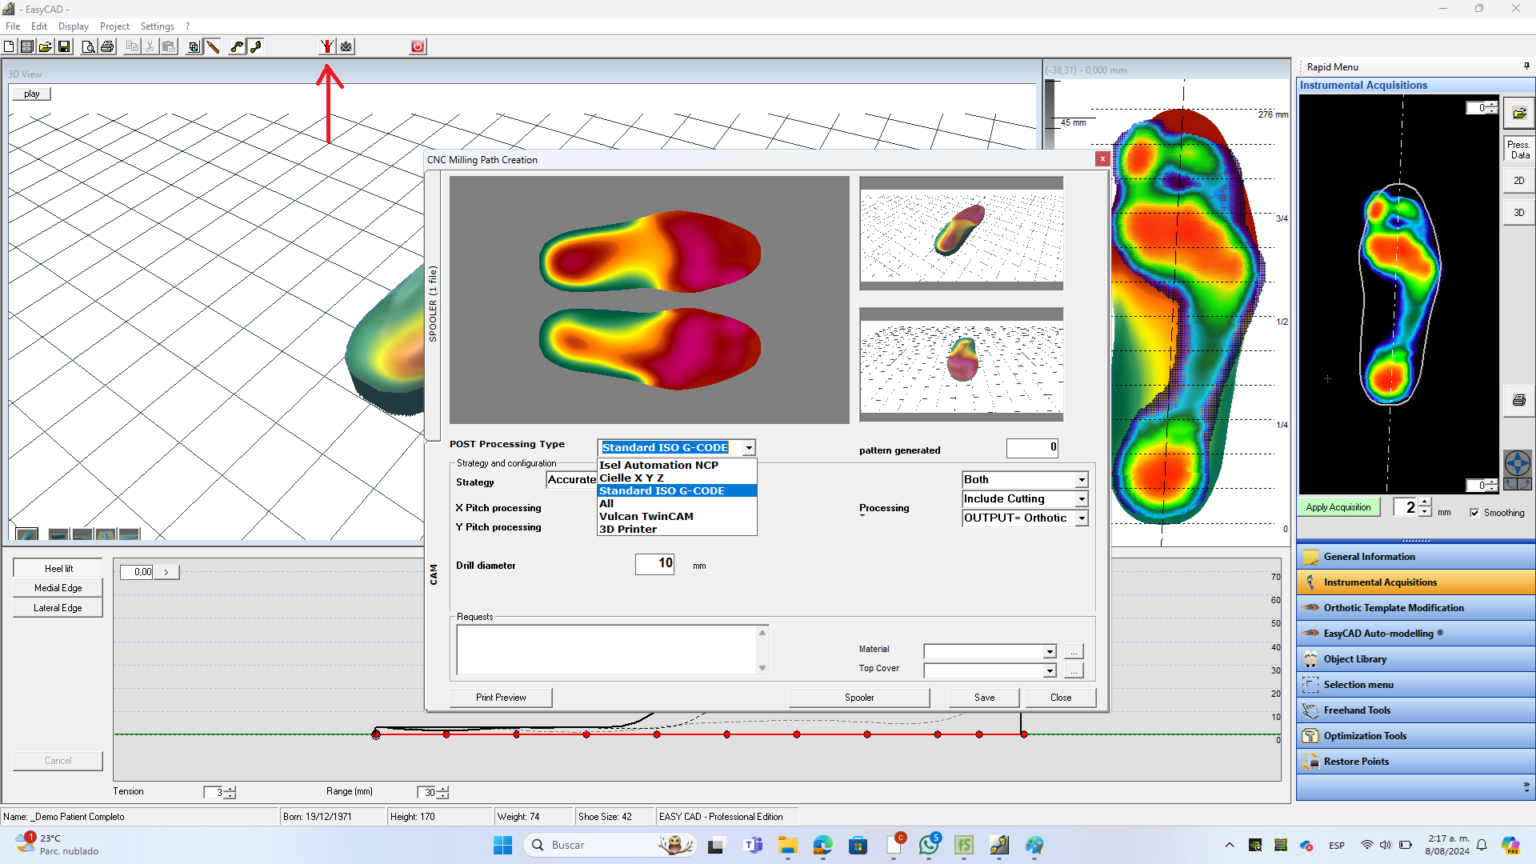The height and width of the screenshot is (864, 1536).
Task: Open the Settings menu
Action: (x=158, y=26)
